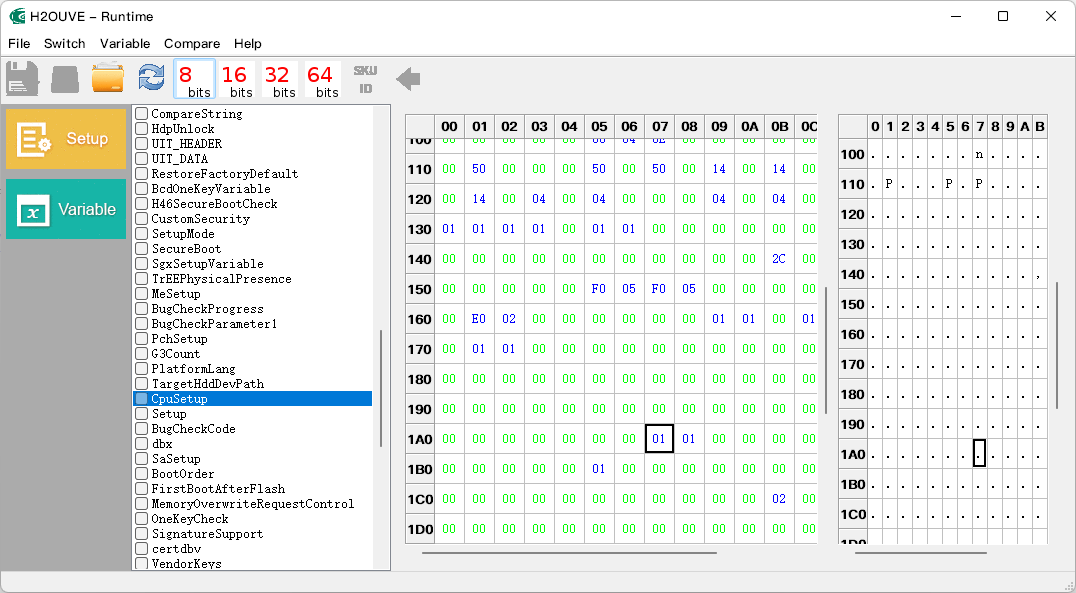This screenshot has width=1076, height=593.
Task: Click the gray back arrow icon
Action: (408, 79)
